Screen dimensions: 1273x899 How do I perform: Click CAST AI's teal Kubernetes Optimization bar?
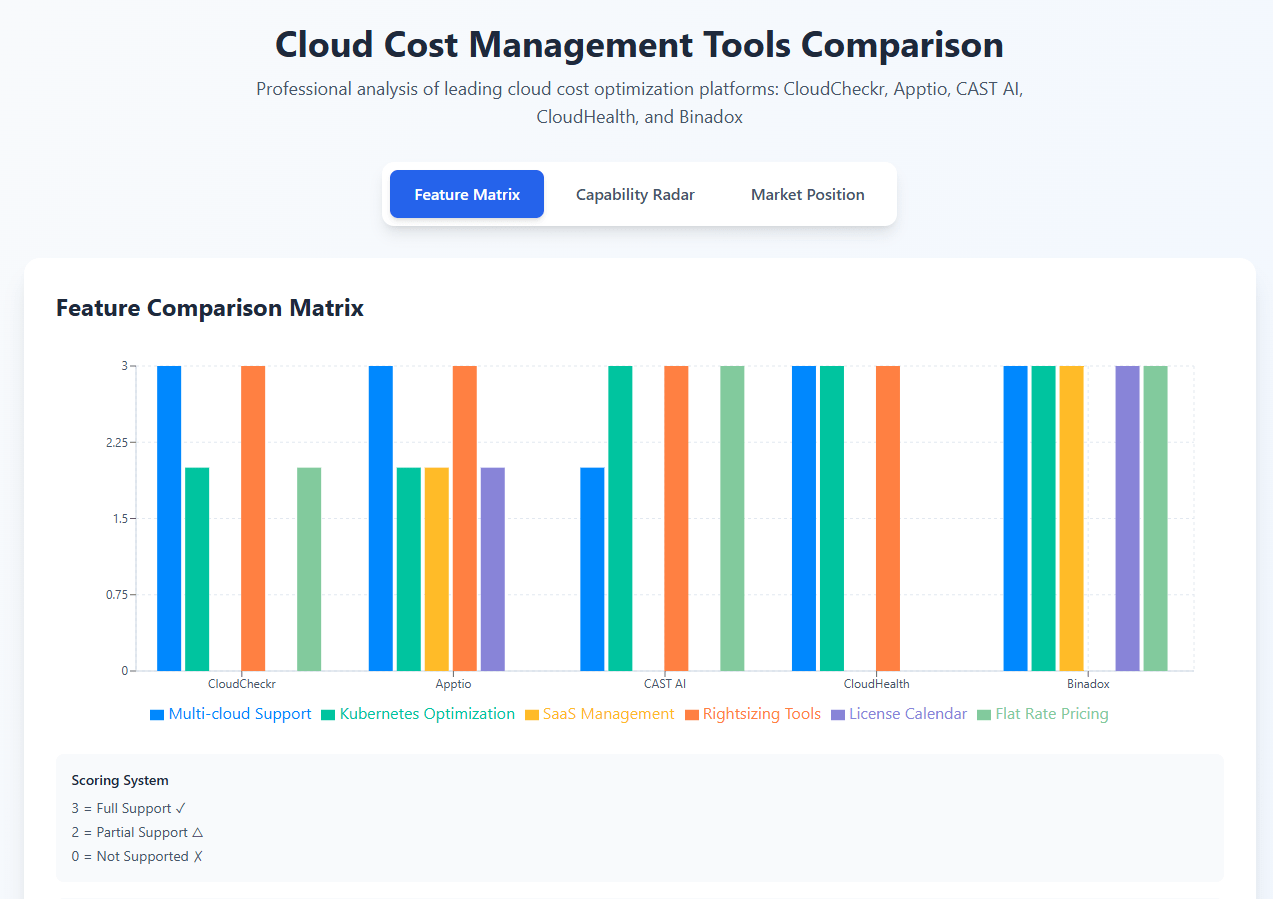click(620, 518)
